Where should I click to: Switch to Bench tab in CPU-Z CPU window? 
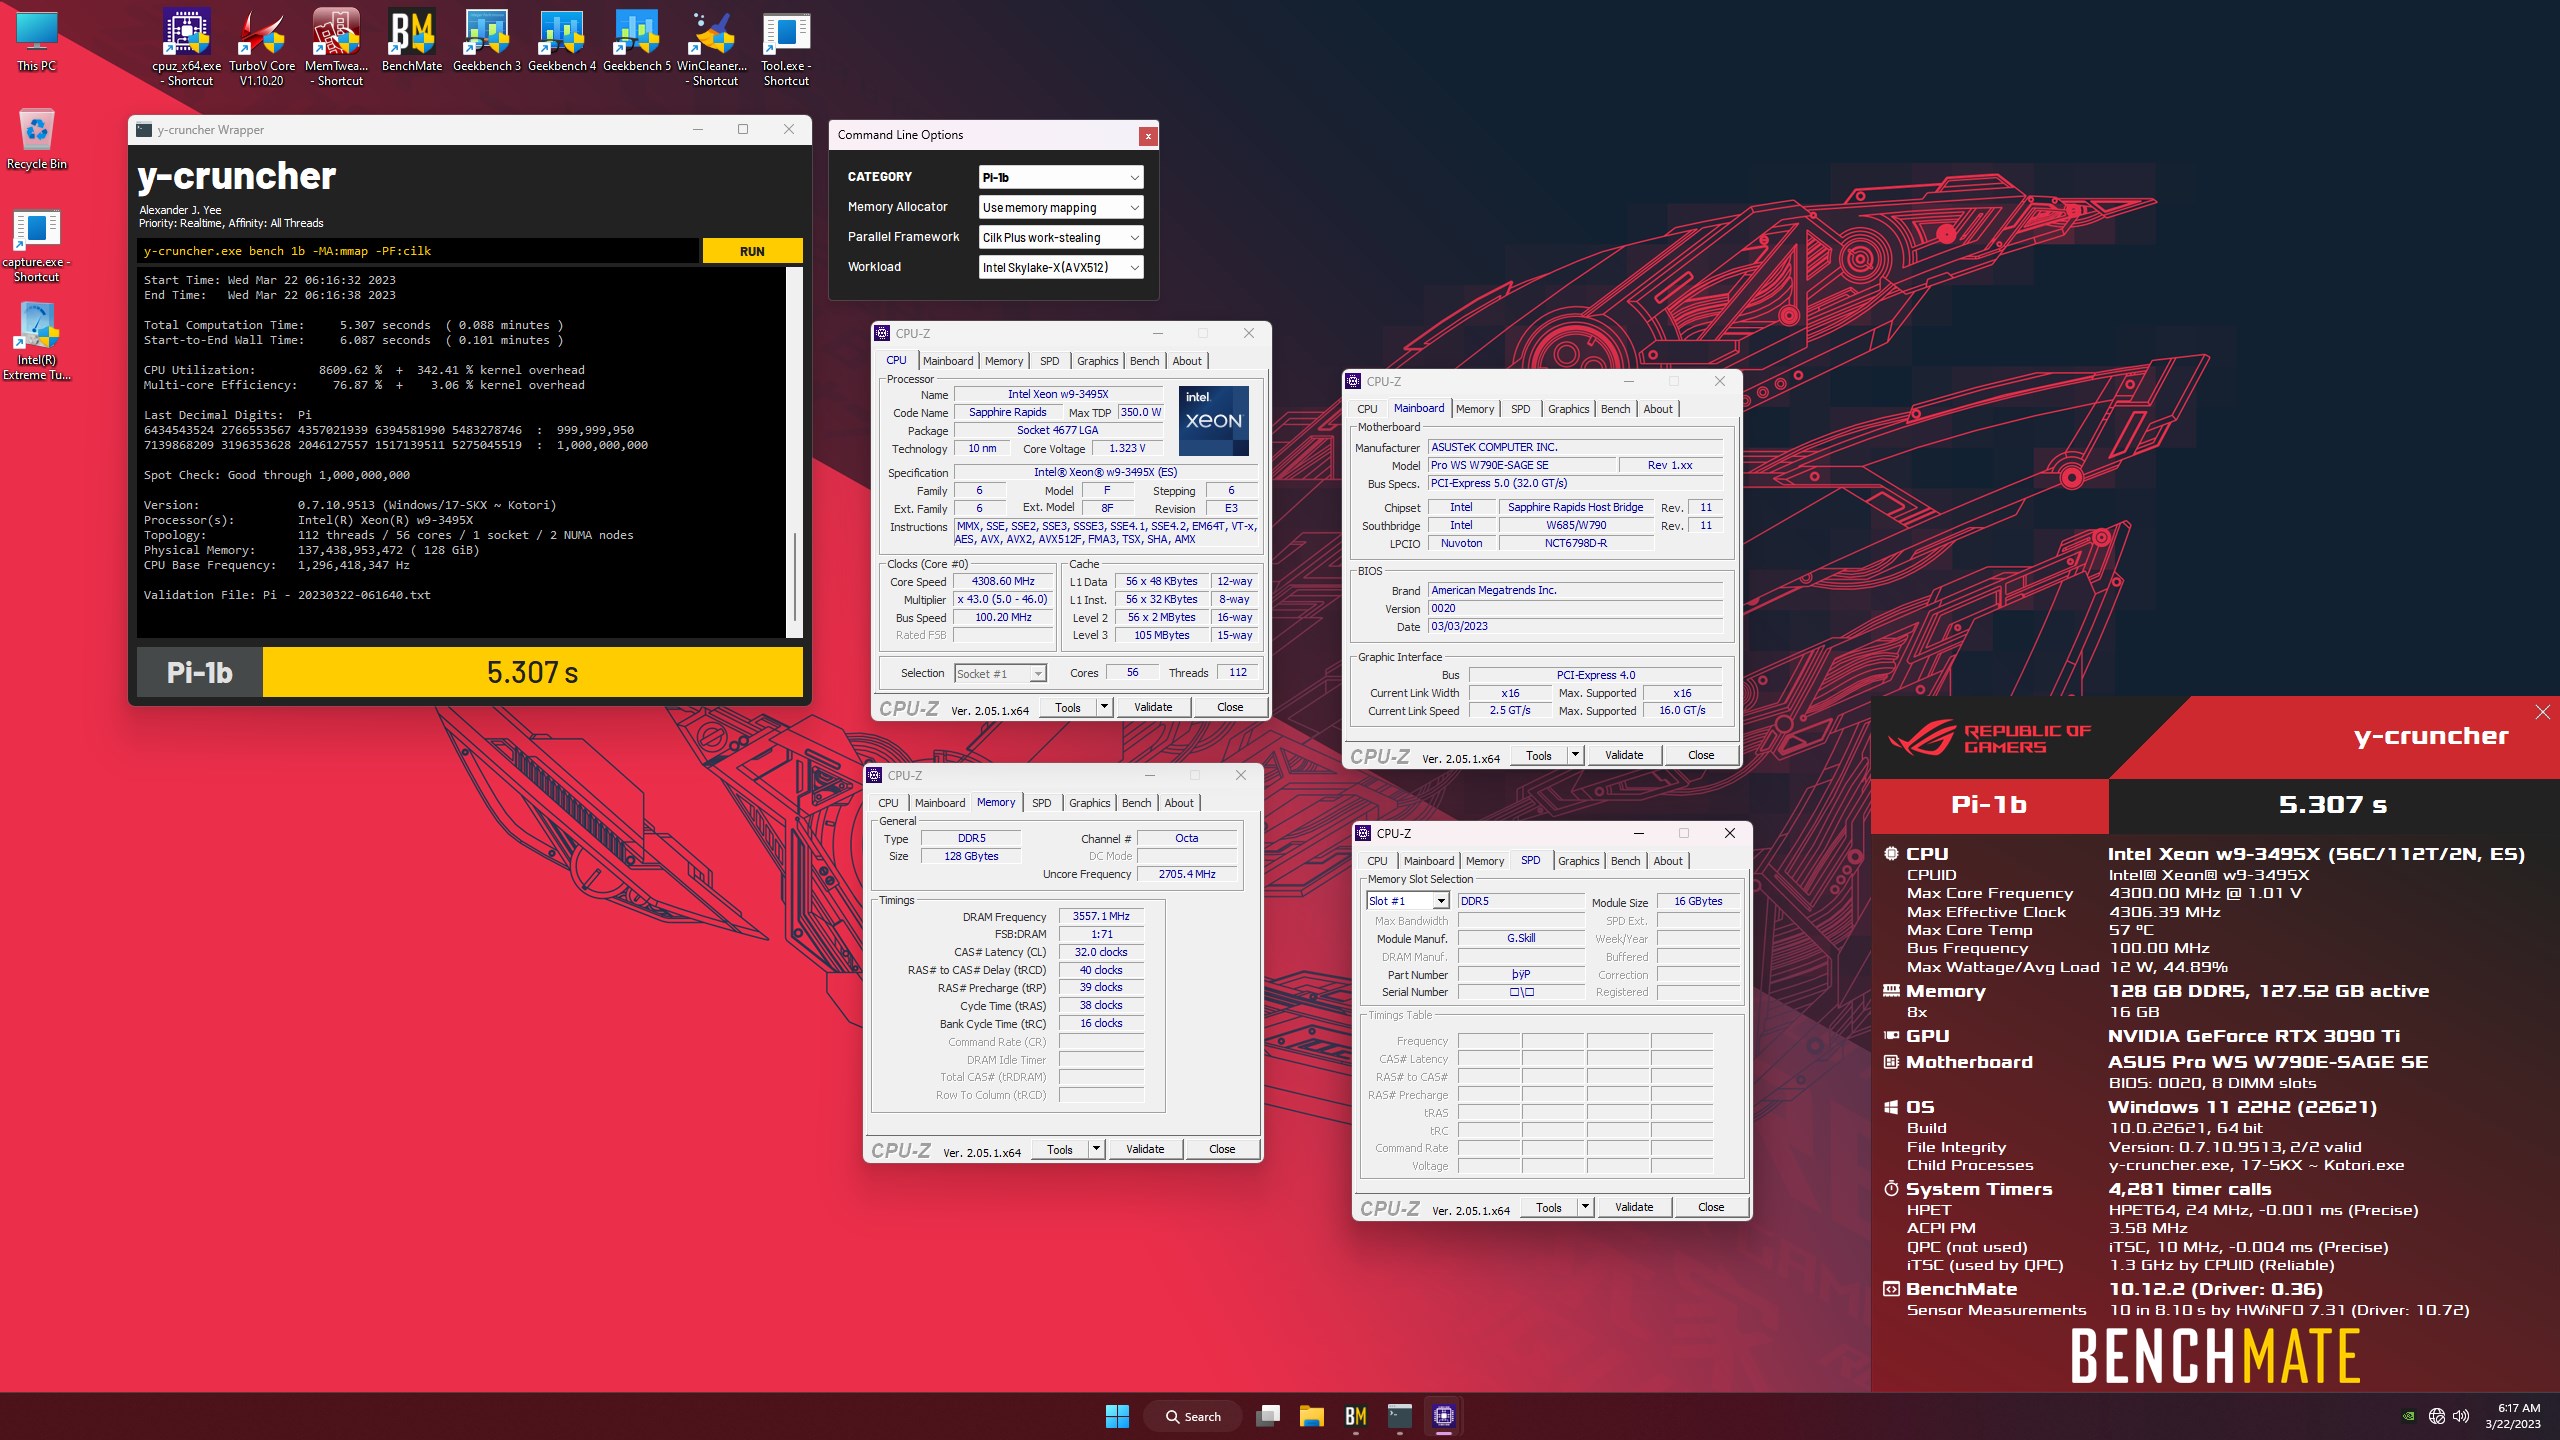[1145, 361]
